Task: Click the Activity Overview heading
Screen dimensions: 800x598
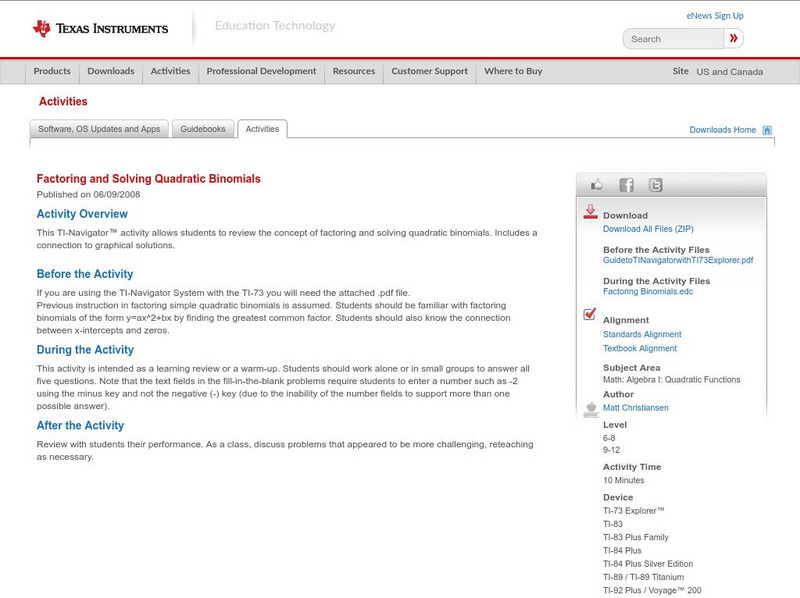Action: coord(82,214)
